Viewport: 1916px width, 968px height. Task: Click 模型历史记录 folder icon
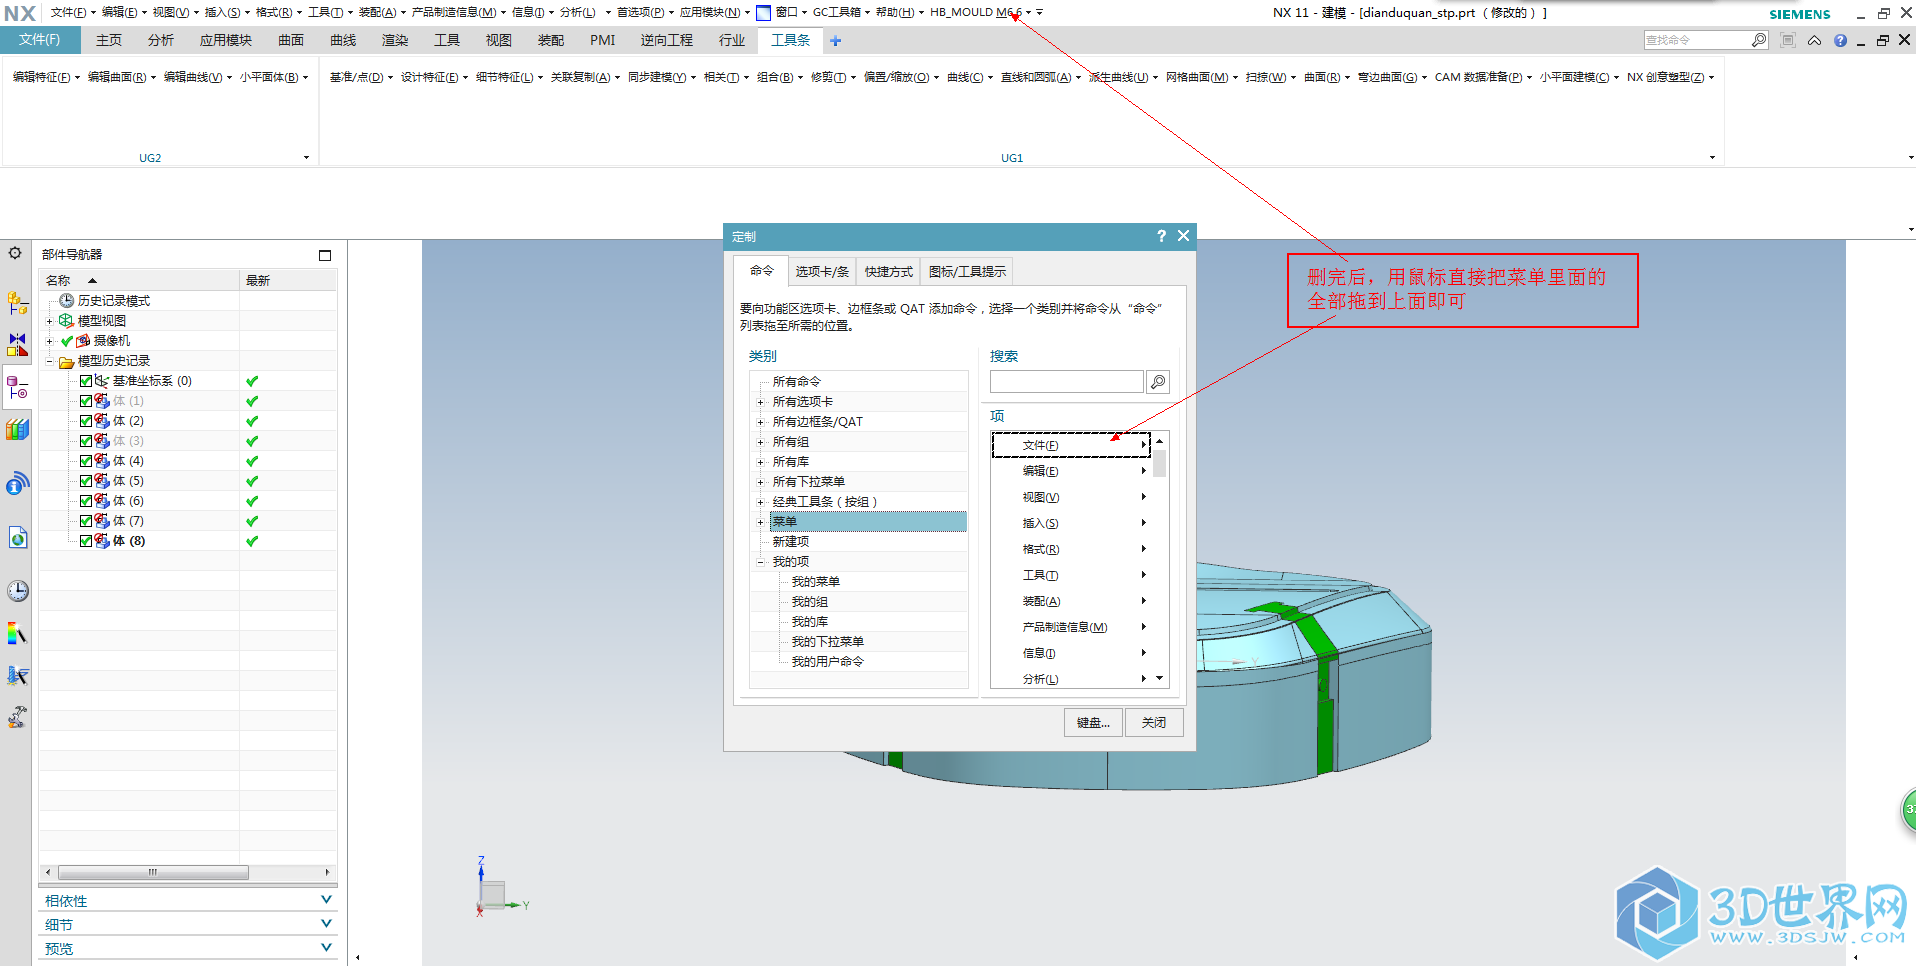pyautogui.click(x=67, y=361)
